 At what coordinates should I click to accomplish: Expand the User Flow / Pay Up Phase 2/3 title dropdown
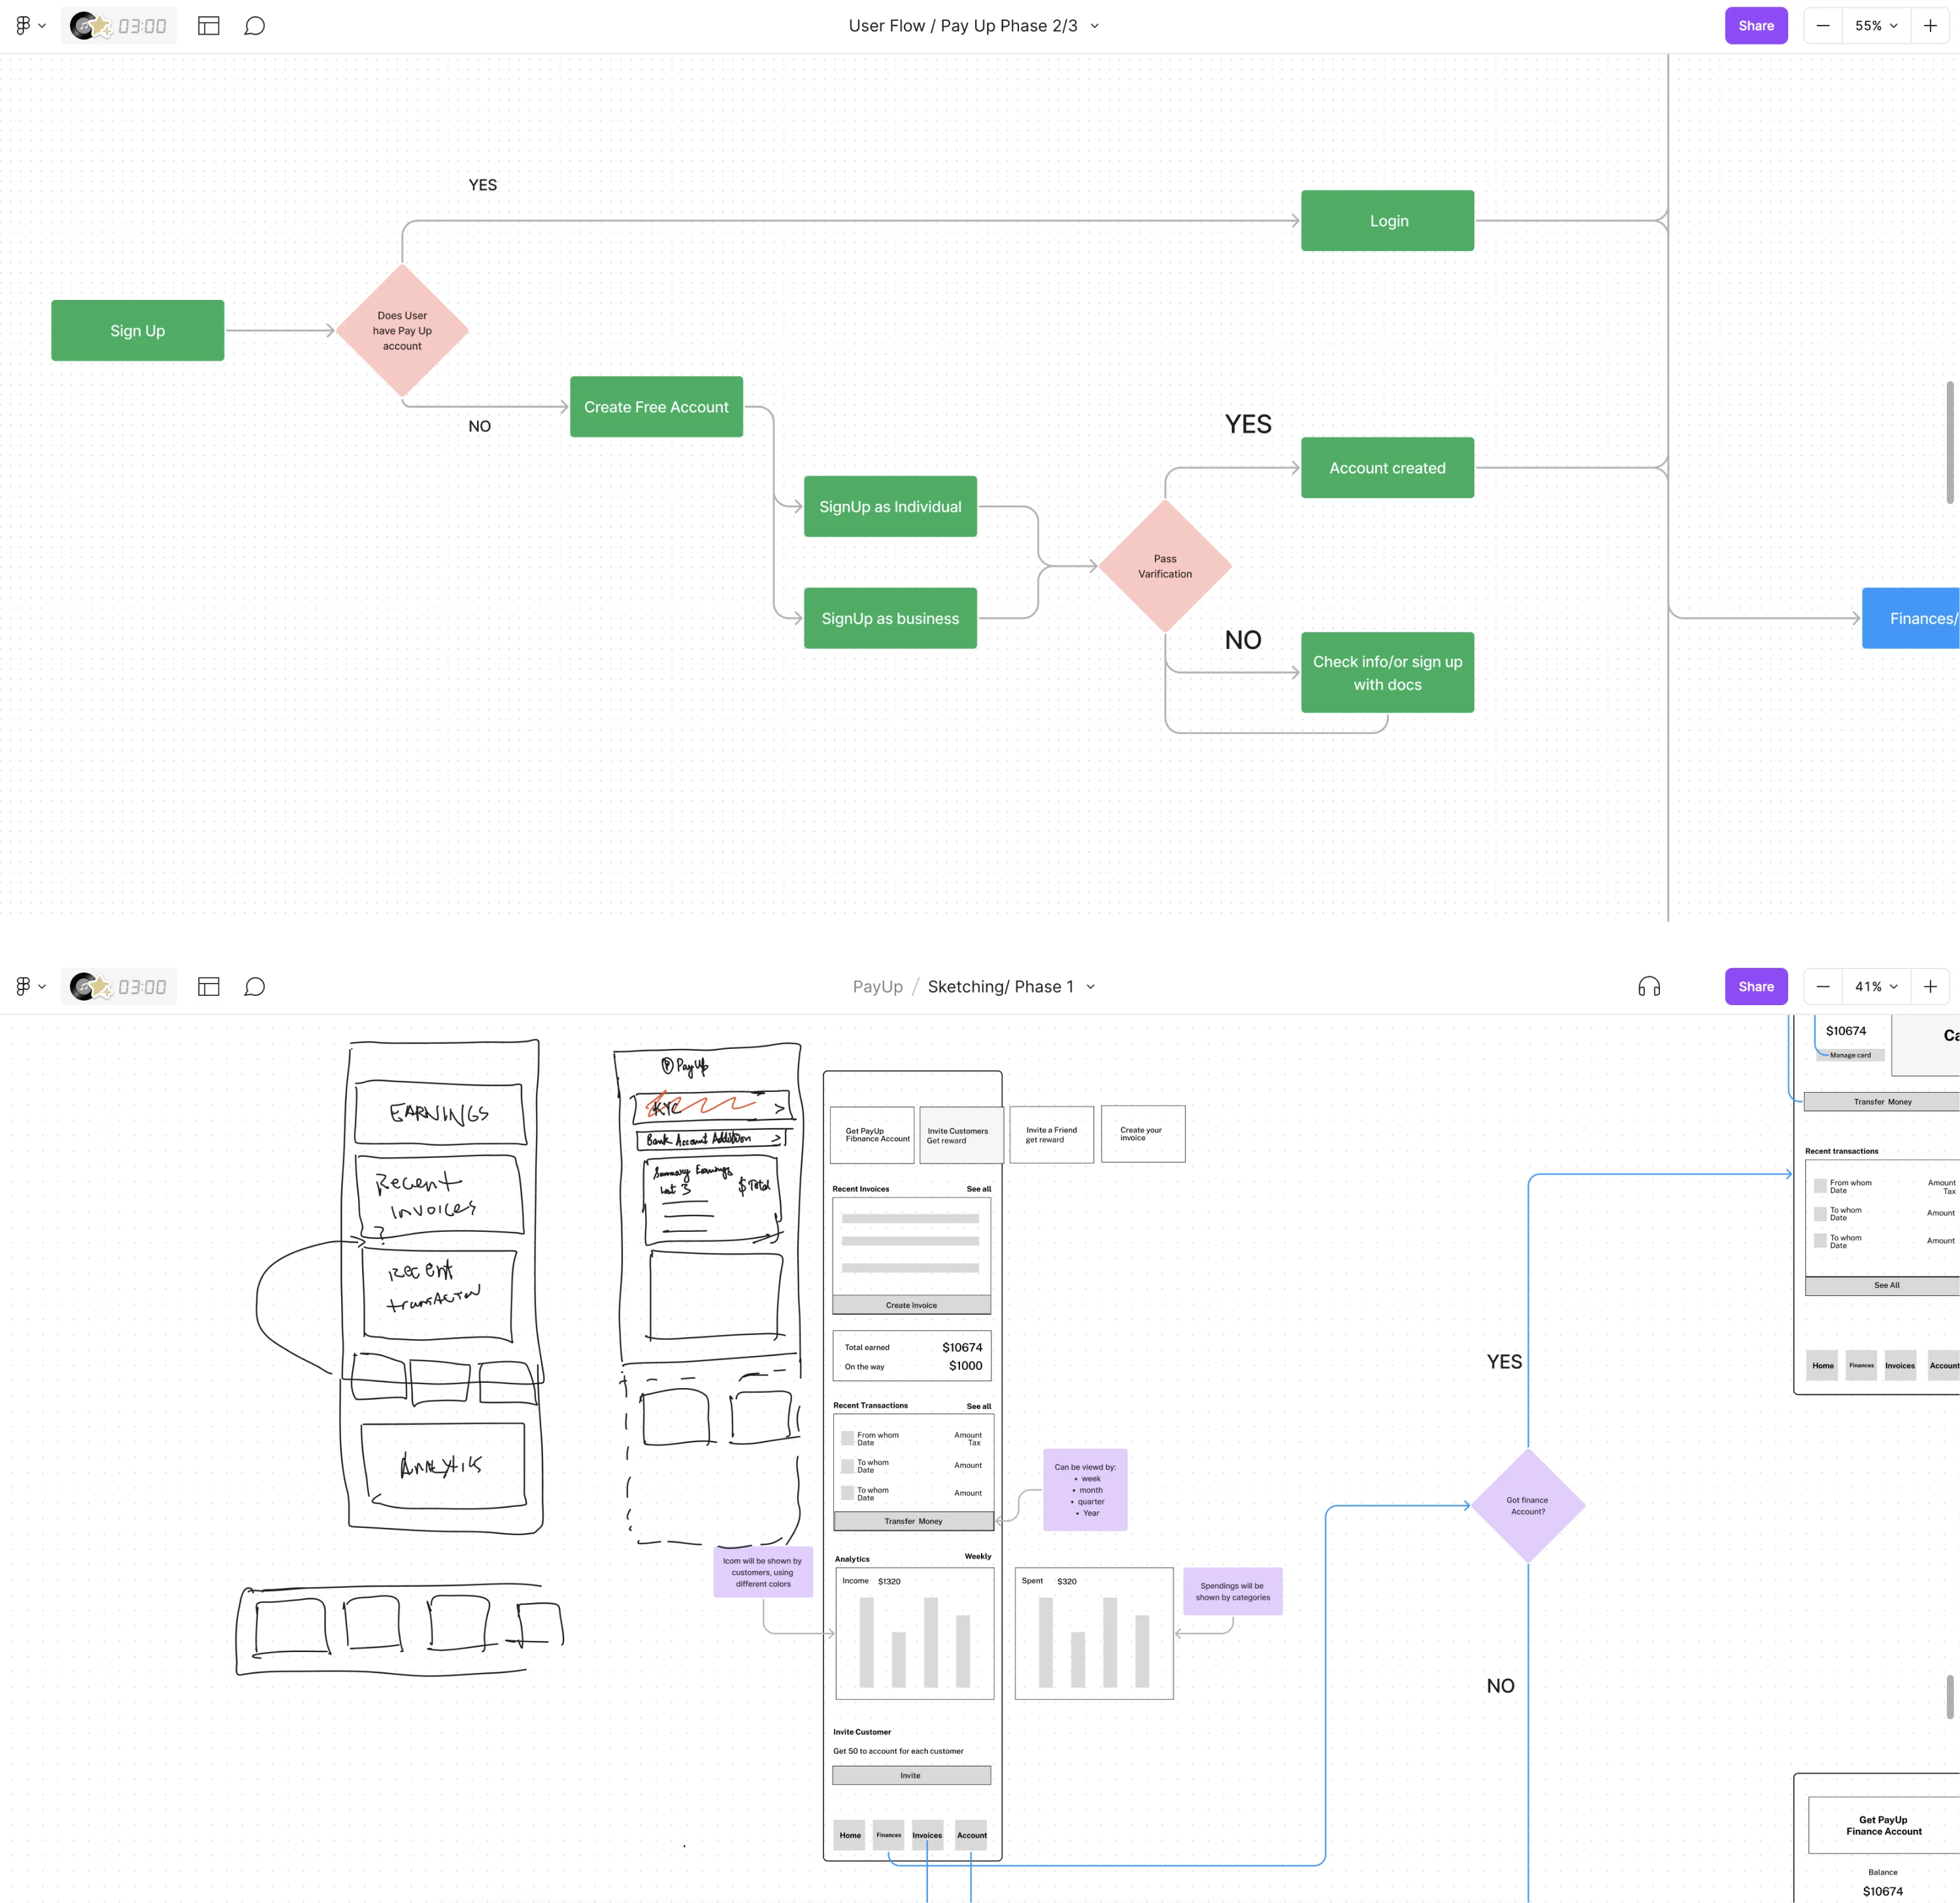[x=1094, y=26]
